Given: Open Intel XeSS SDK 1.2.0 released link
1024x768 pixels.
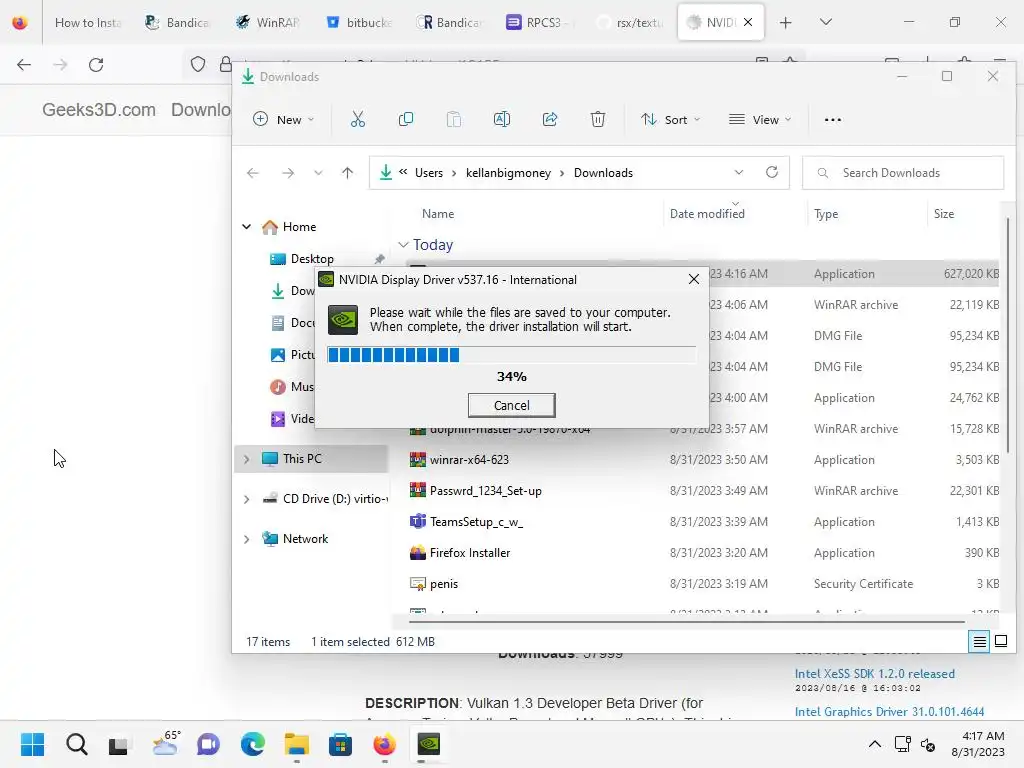Looking at the screenshot, I should (x=874, y=673).
